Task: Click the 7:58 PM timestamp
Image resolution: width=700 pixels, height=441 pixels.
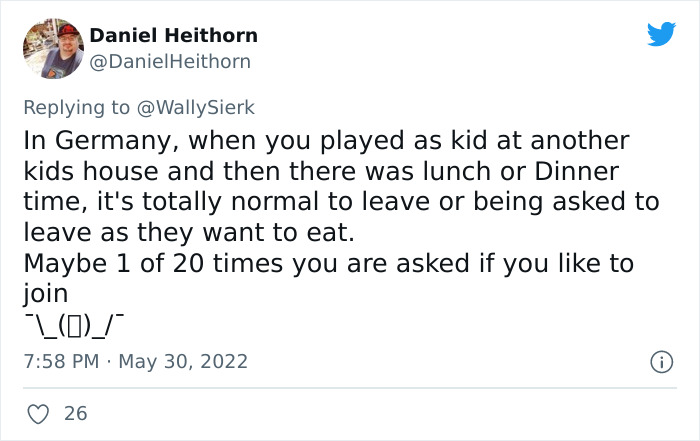Action: [59, 360]
